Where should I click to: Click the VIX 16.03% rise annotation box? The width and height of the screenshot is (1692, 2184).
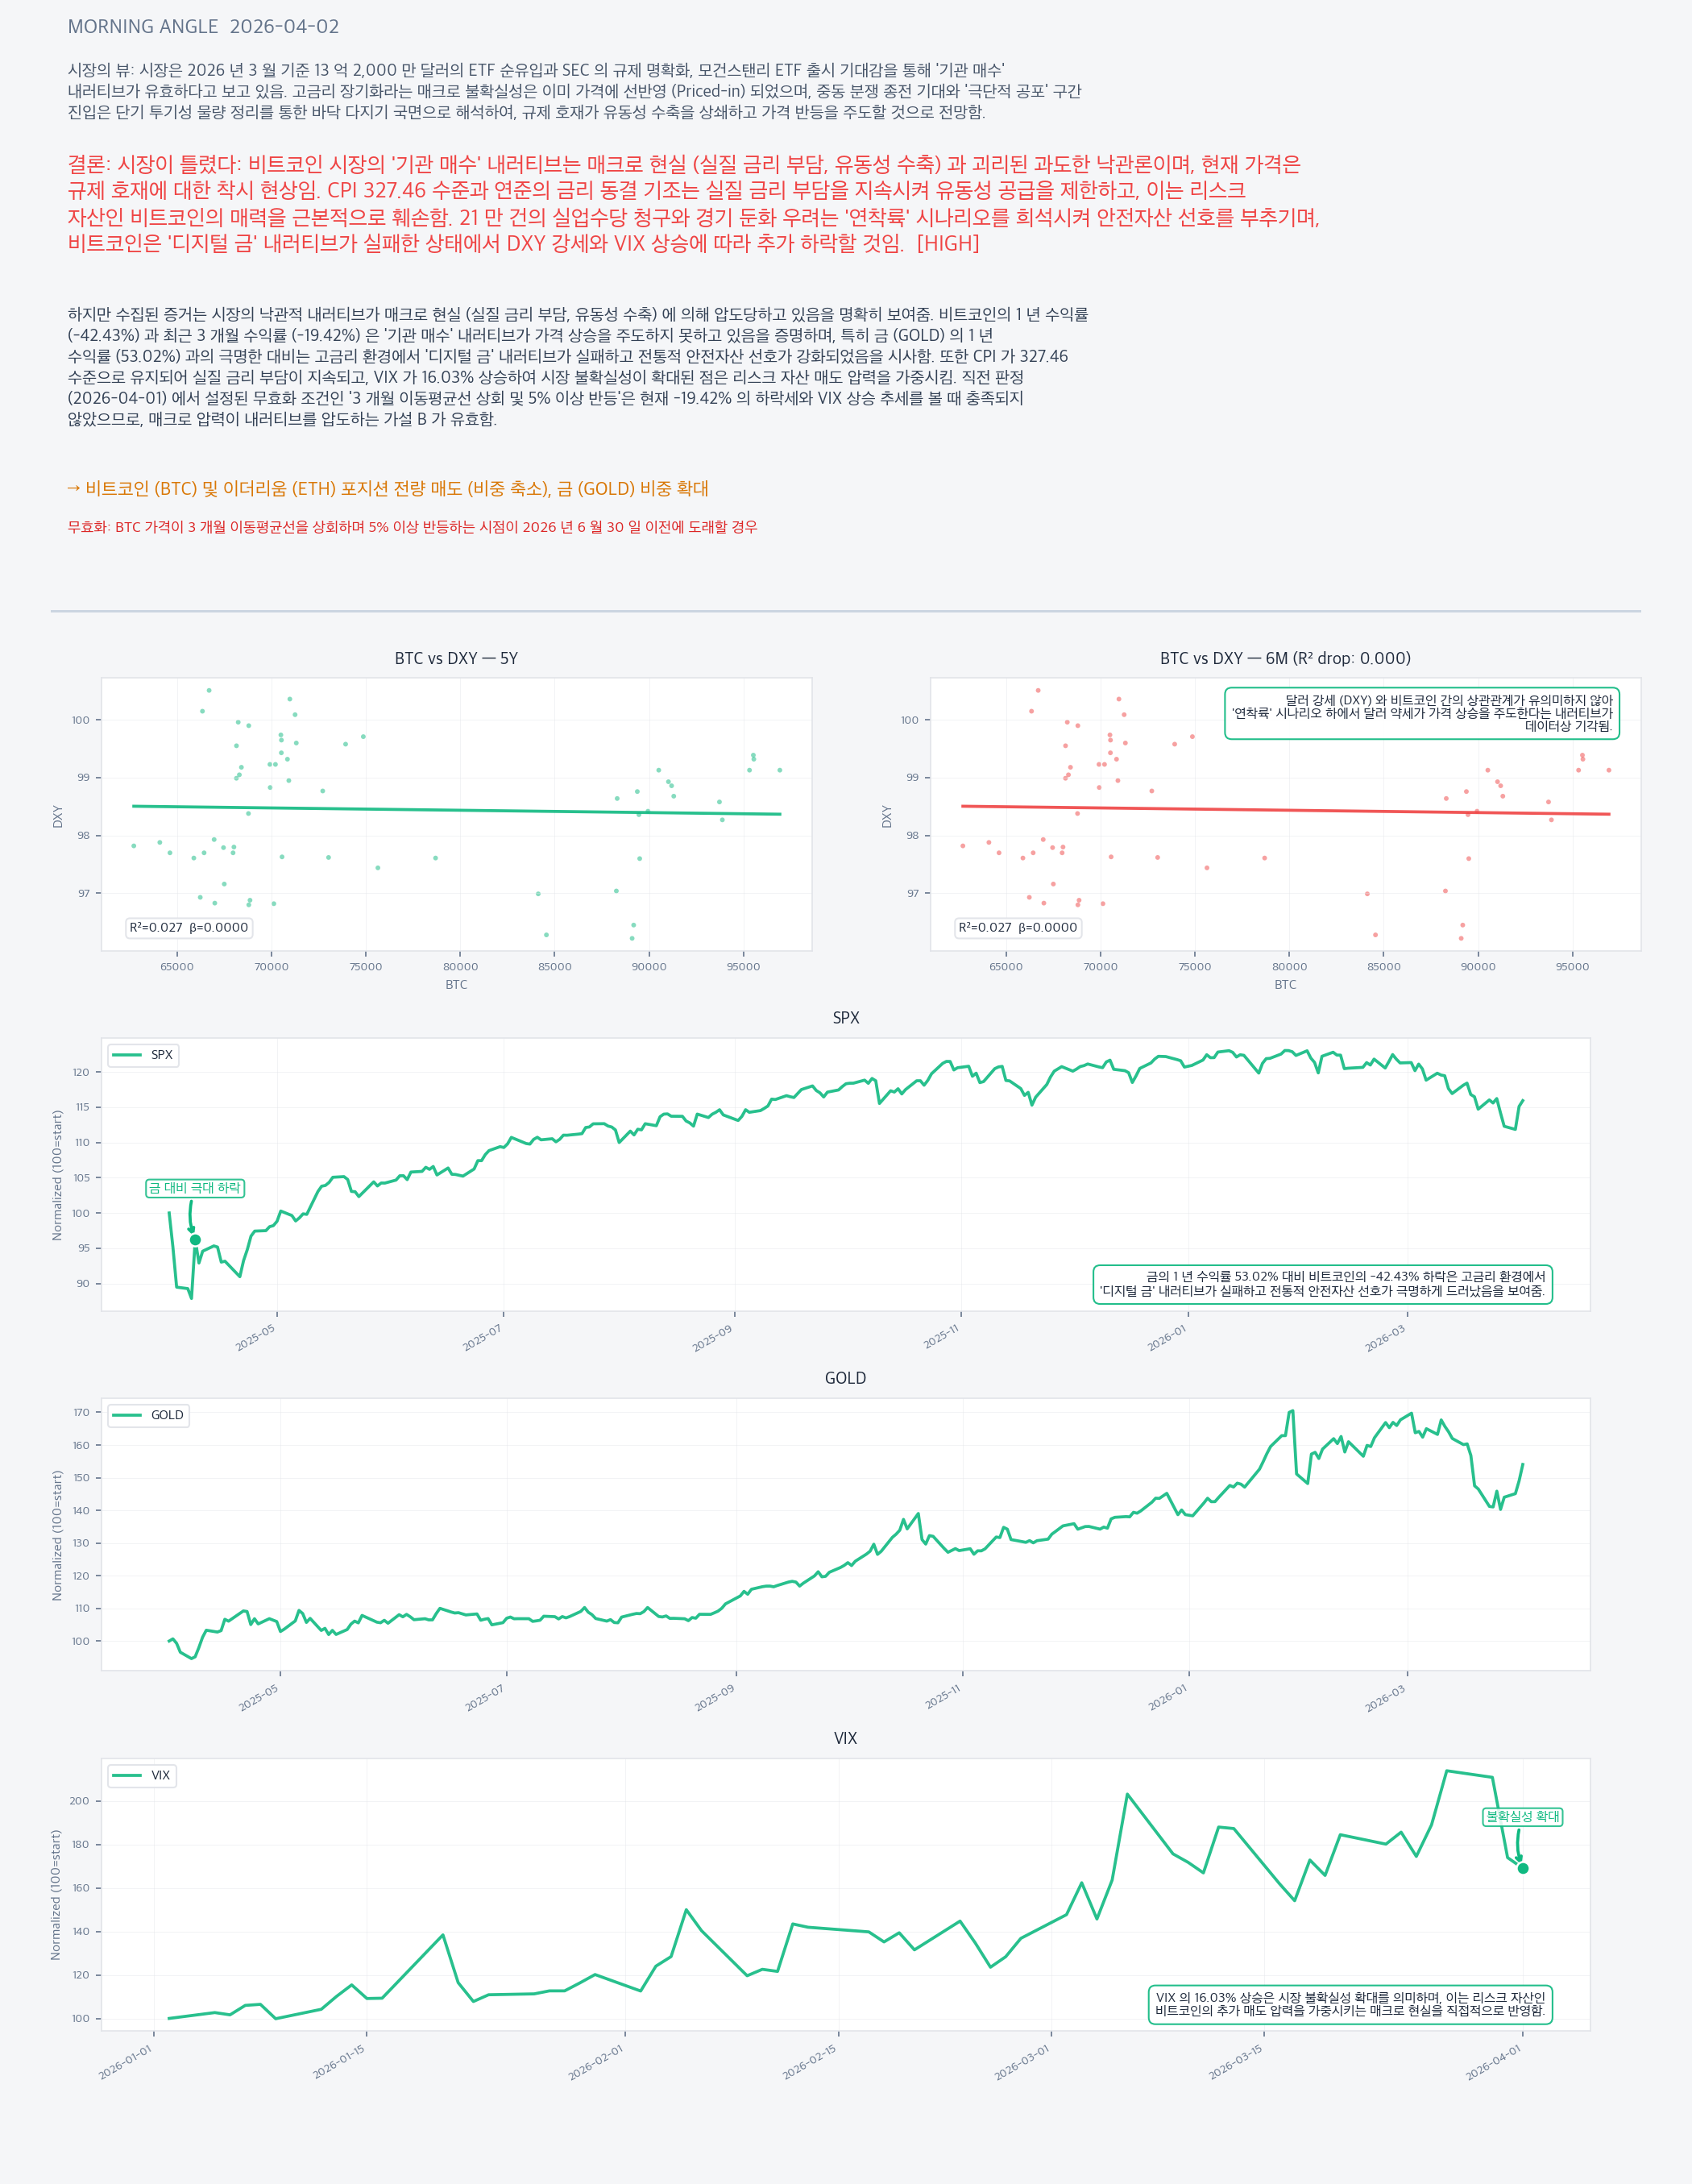[x=1350, y=2004]
